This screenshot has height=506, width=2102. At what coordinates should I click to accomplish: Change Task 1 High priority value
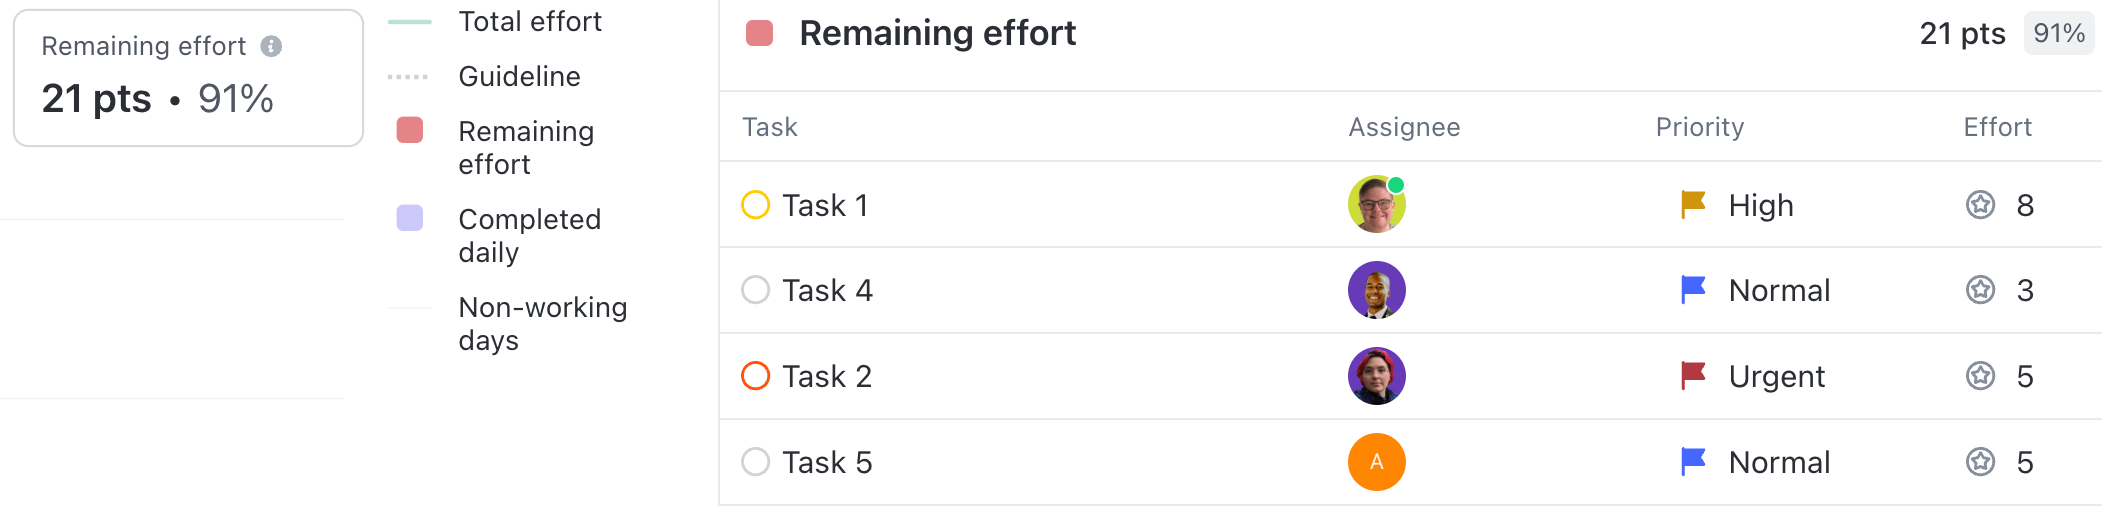click(1760, 205)
